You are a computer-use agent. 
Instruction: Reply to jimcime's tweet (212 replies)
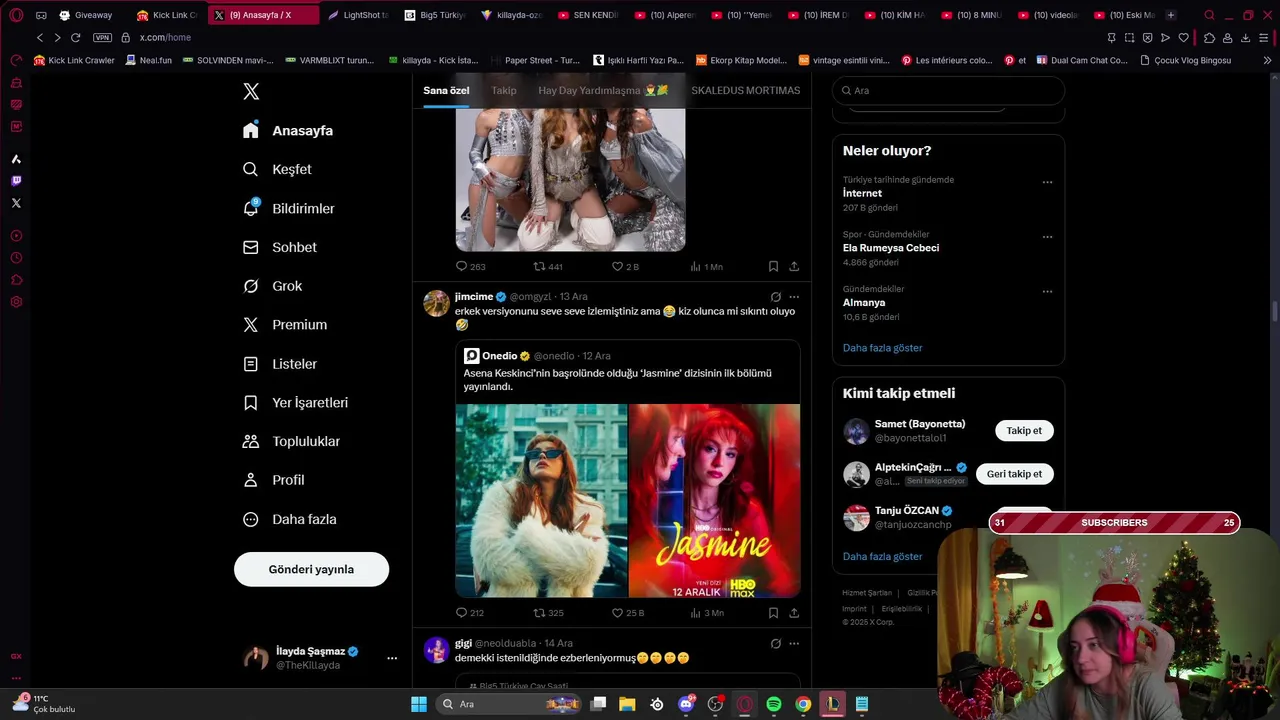[469, 613]
